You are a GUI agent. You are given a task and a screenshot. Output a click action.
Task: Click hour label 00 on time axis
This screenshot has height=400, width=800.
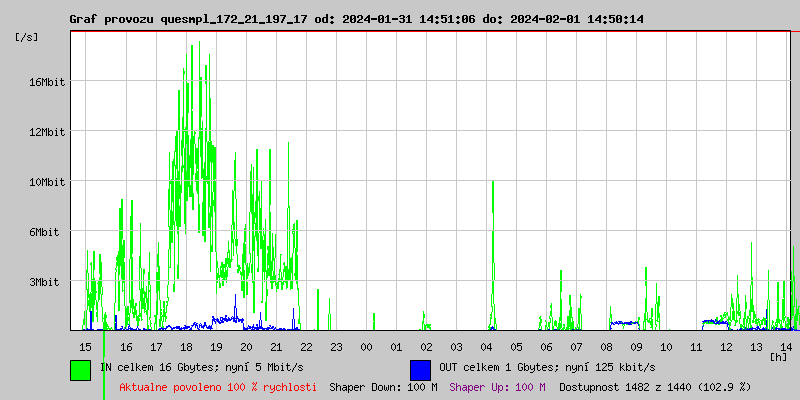(x=366, y=347)
